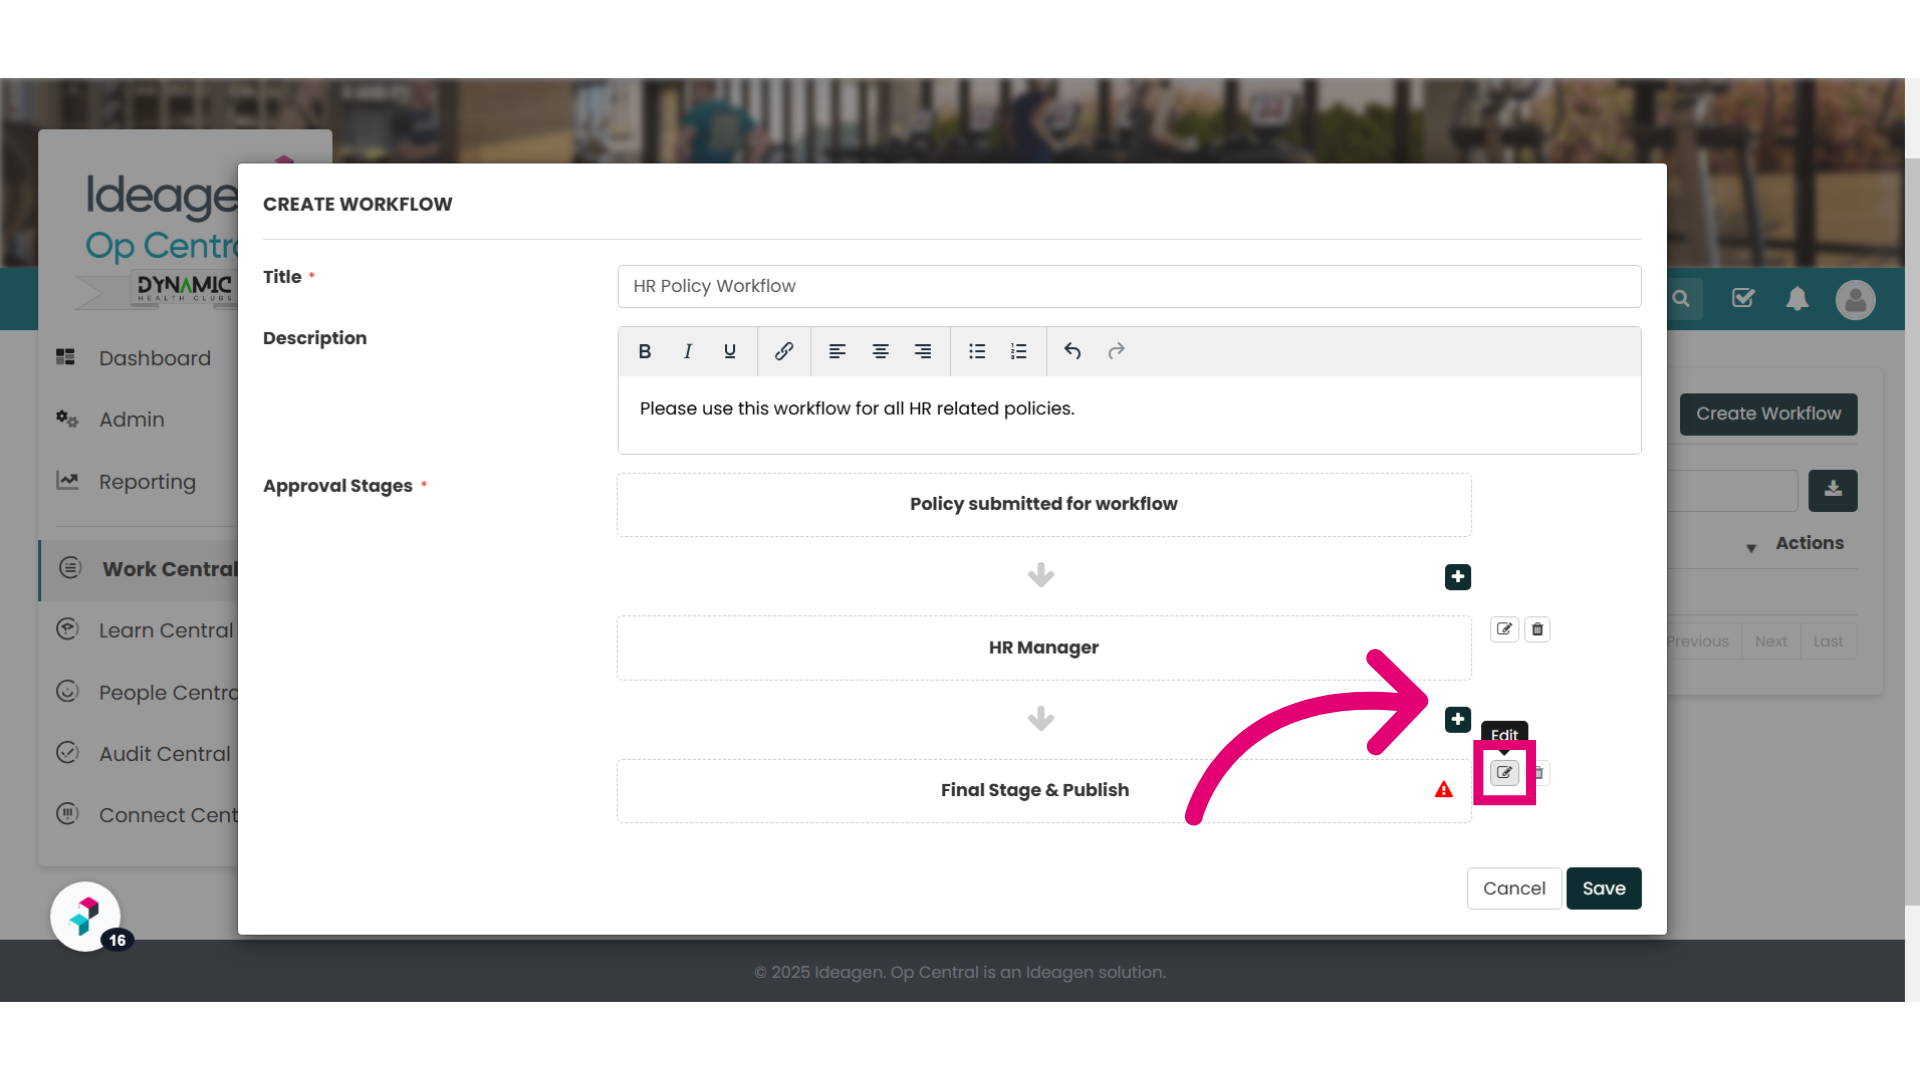Toggle bold formatting in description toolbar
Screen dimensions: 1920x1080
(x=645, y=351)
